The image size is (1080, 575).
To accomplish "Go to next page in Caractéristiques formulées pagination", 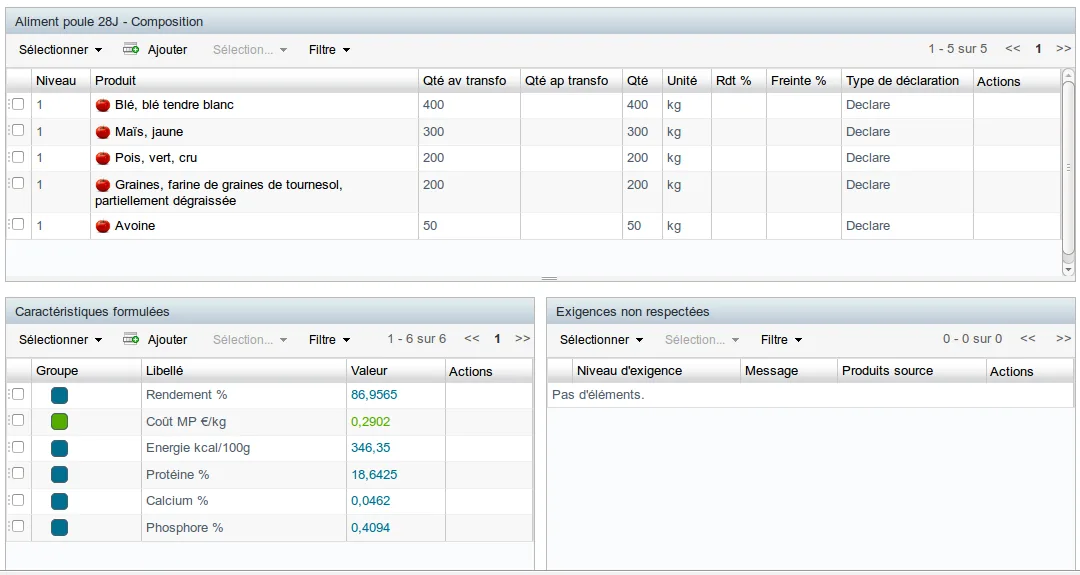I will [x=523, y=339].
